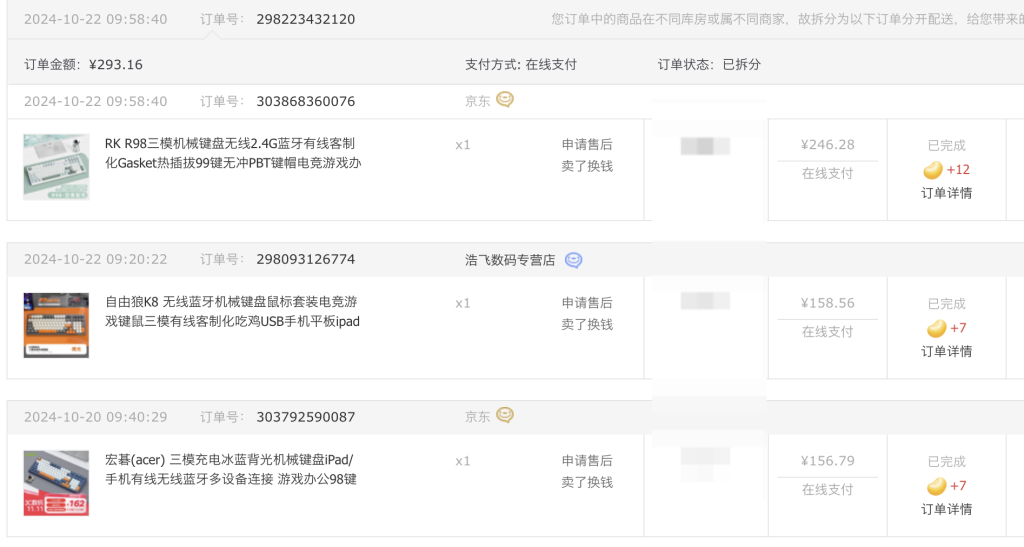Open 订单详情 for the ¥156.79 order
Viewport: 1024px width, 547px height.
pos(946,509)
